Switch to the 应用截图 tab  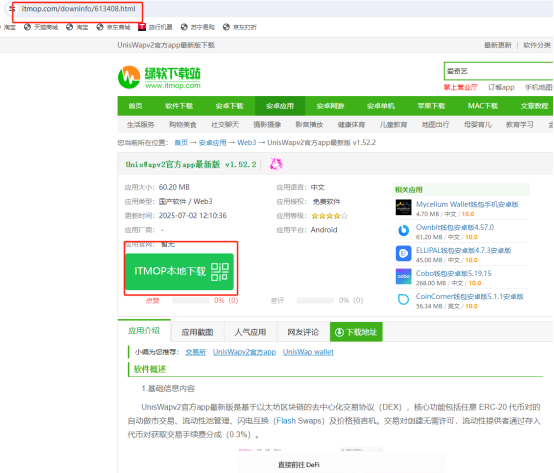[197, 332]
